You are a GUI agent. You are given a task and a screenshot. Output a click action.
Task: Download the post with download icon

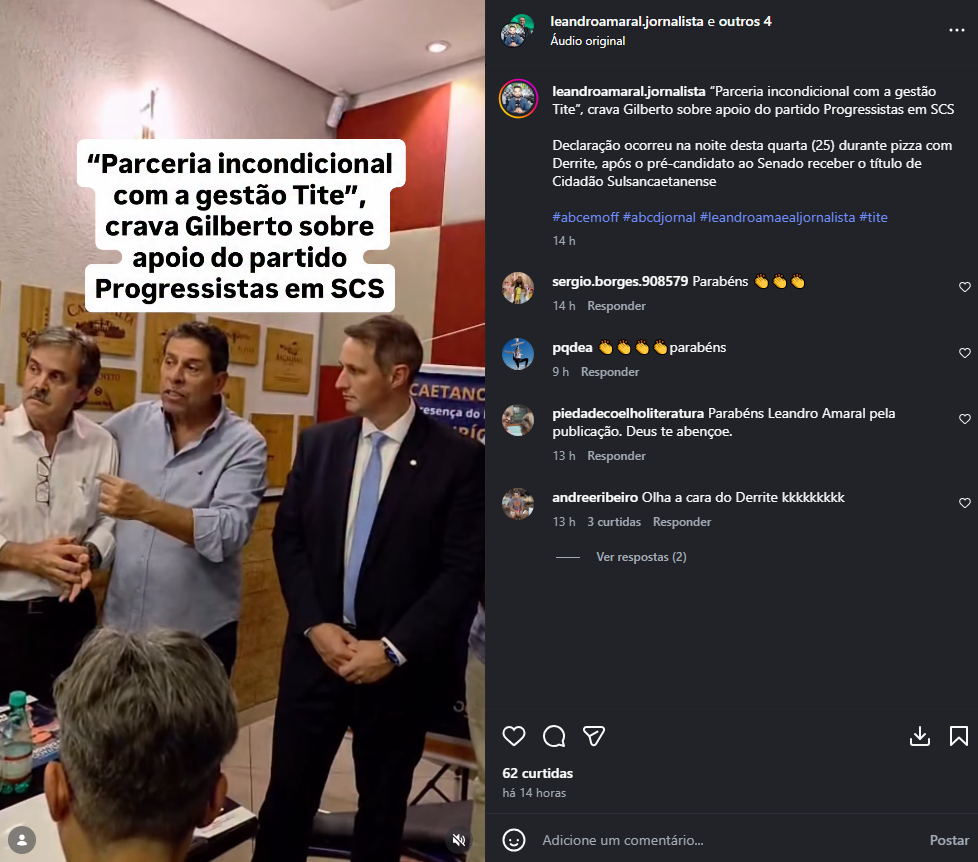(x=919, y=736)
